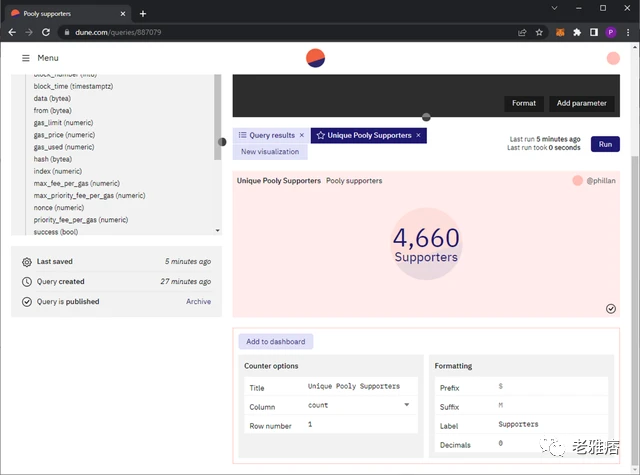This screenshot has width=640, height=475.
Task: Select max_fee_per_gas (numeric) column
Action: click(77, 184)
